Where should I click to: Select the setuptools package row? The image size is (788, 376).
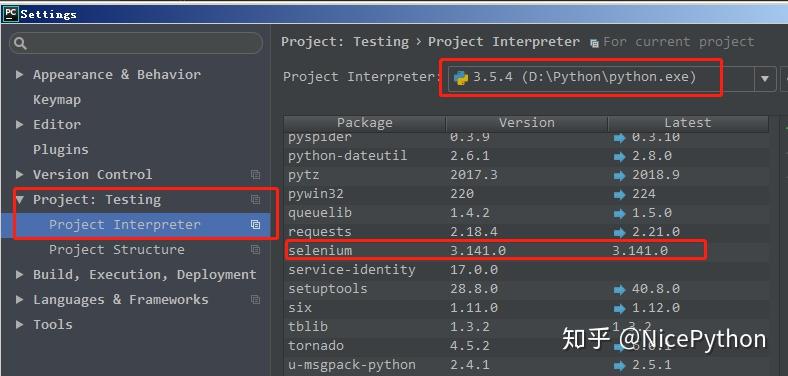click(x=526, y=289)
